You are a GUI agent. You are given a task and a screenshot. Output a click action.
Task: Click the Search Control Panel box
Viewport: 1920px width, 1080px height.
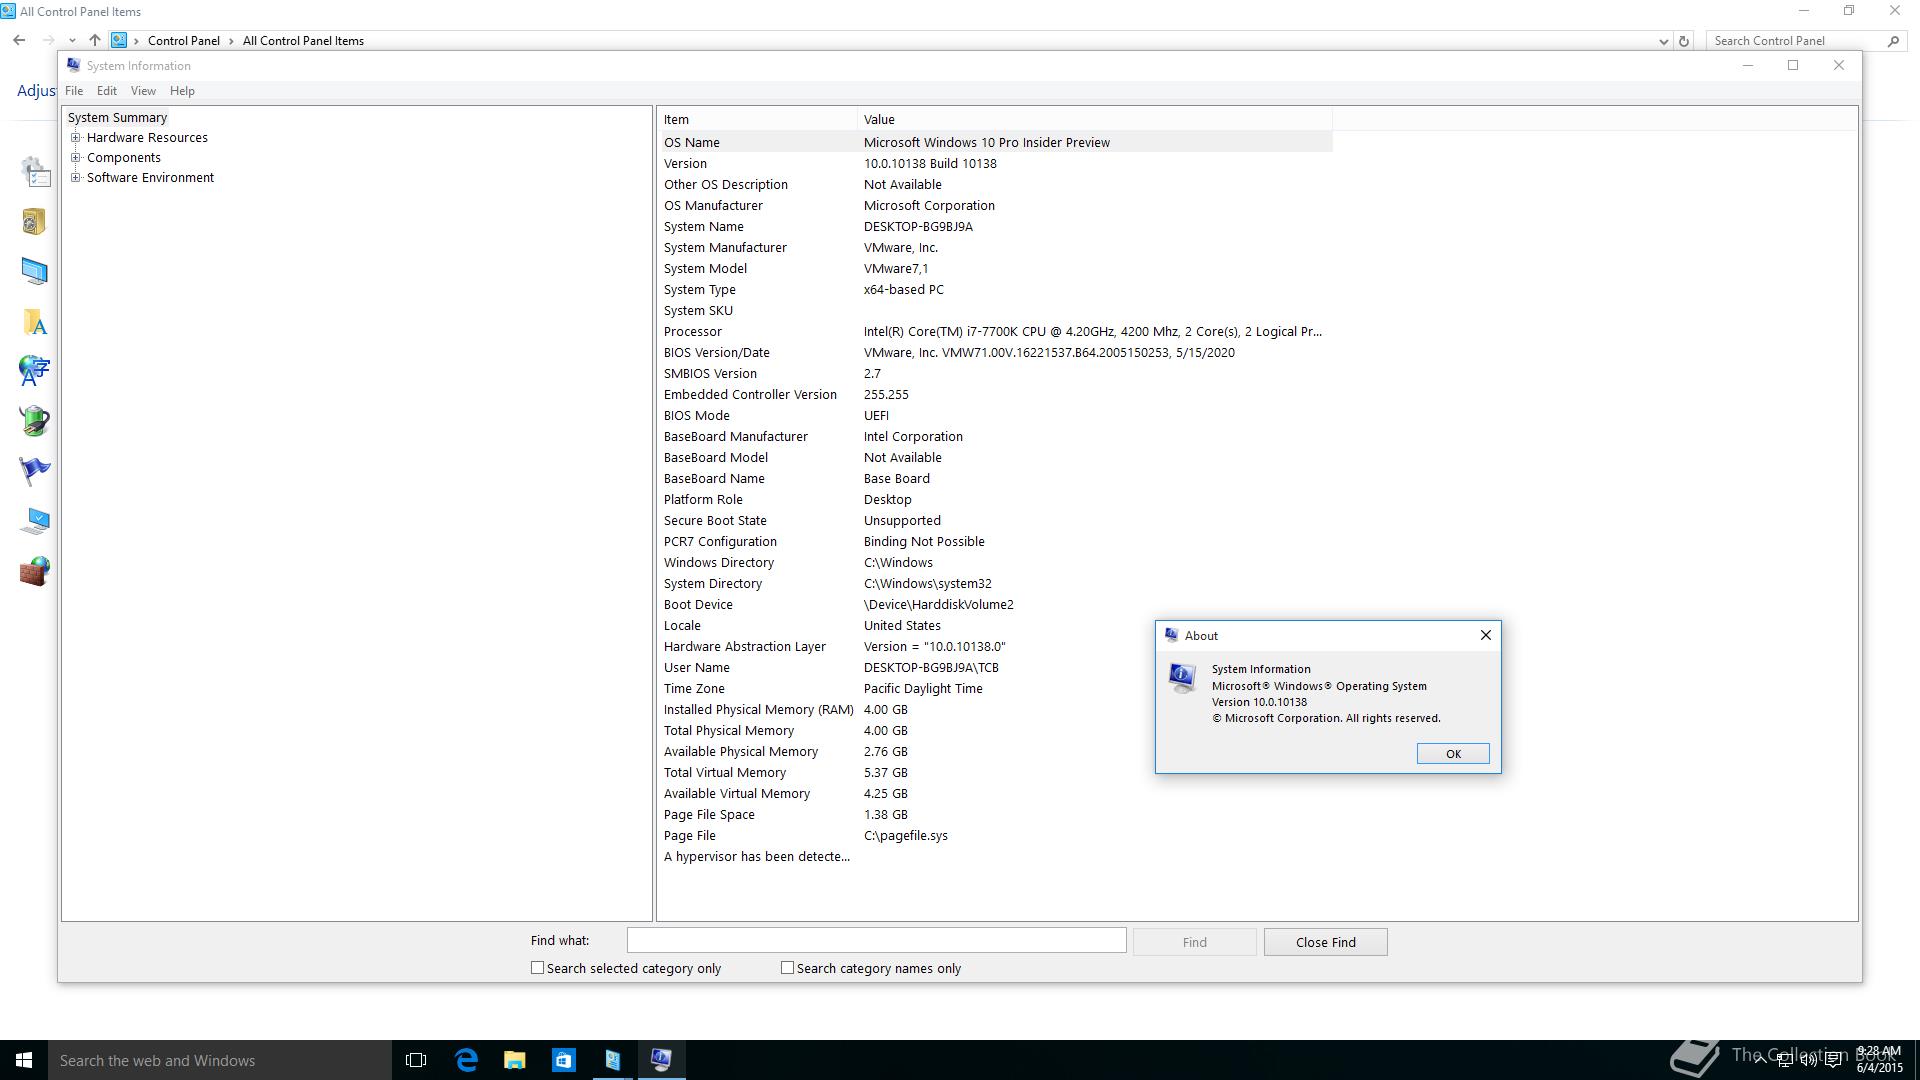tap(1795, 41)
